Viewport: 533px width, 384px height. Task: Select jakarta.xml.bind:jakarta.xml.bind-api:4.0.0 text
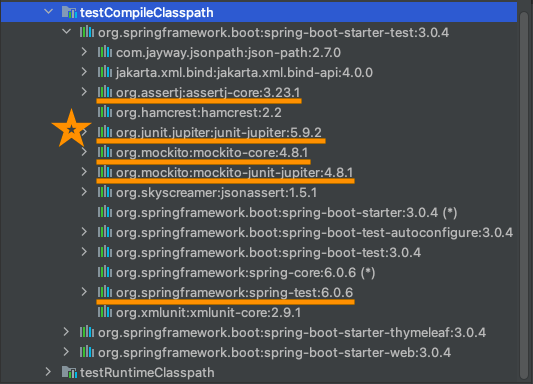pyautogui.click(x=244, y=73)
